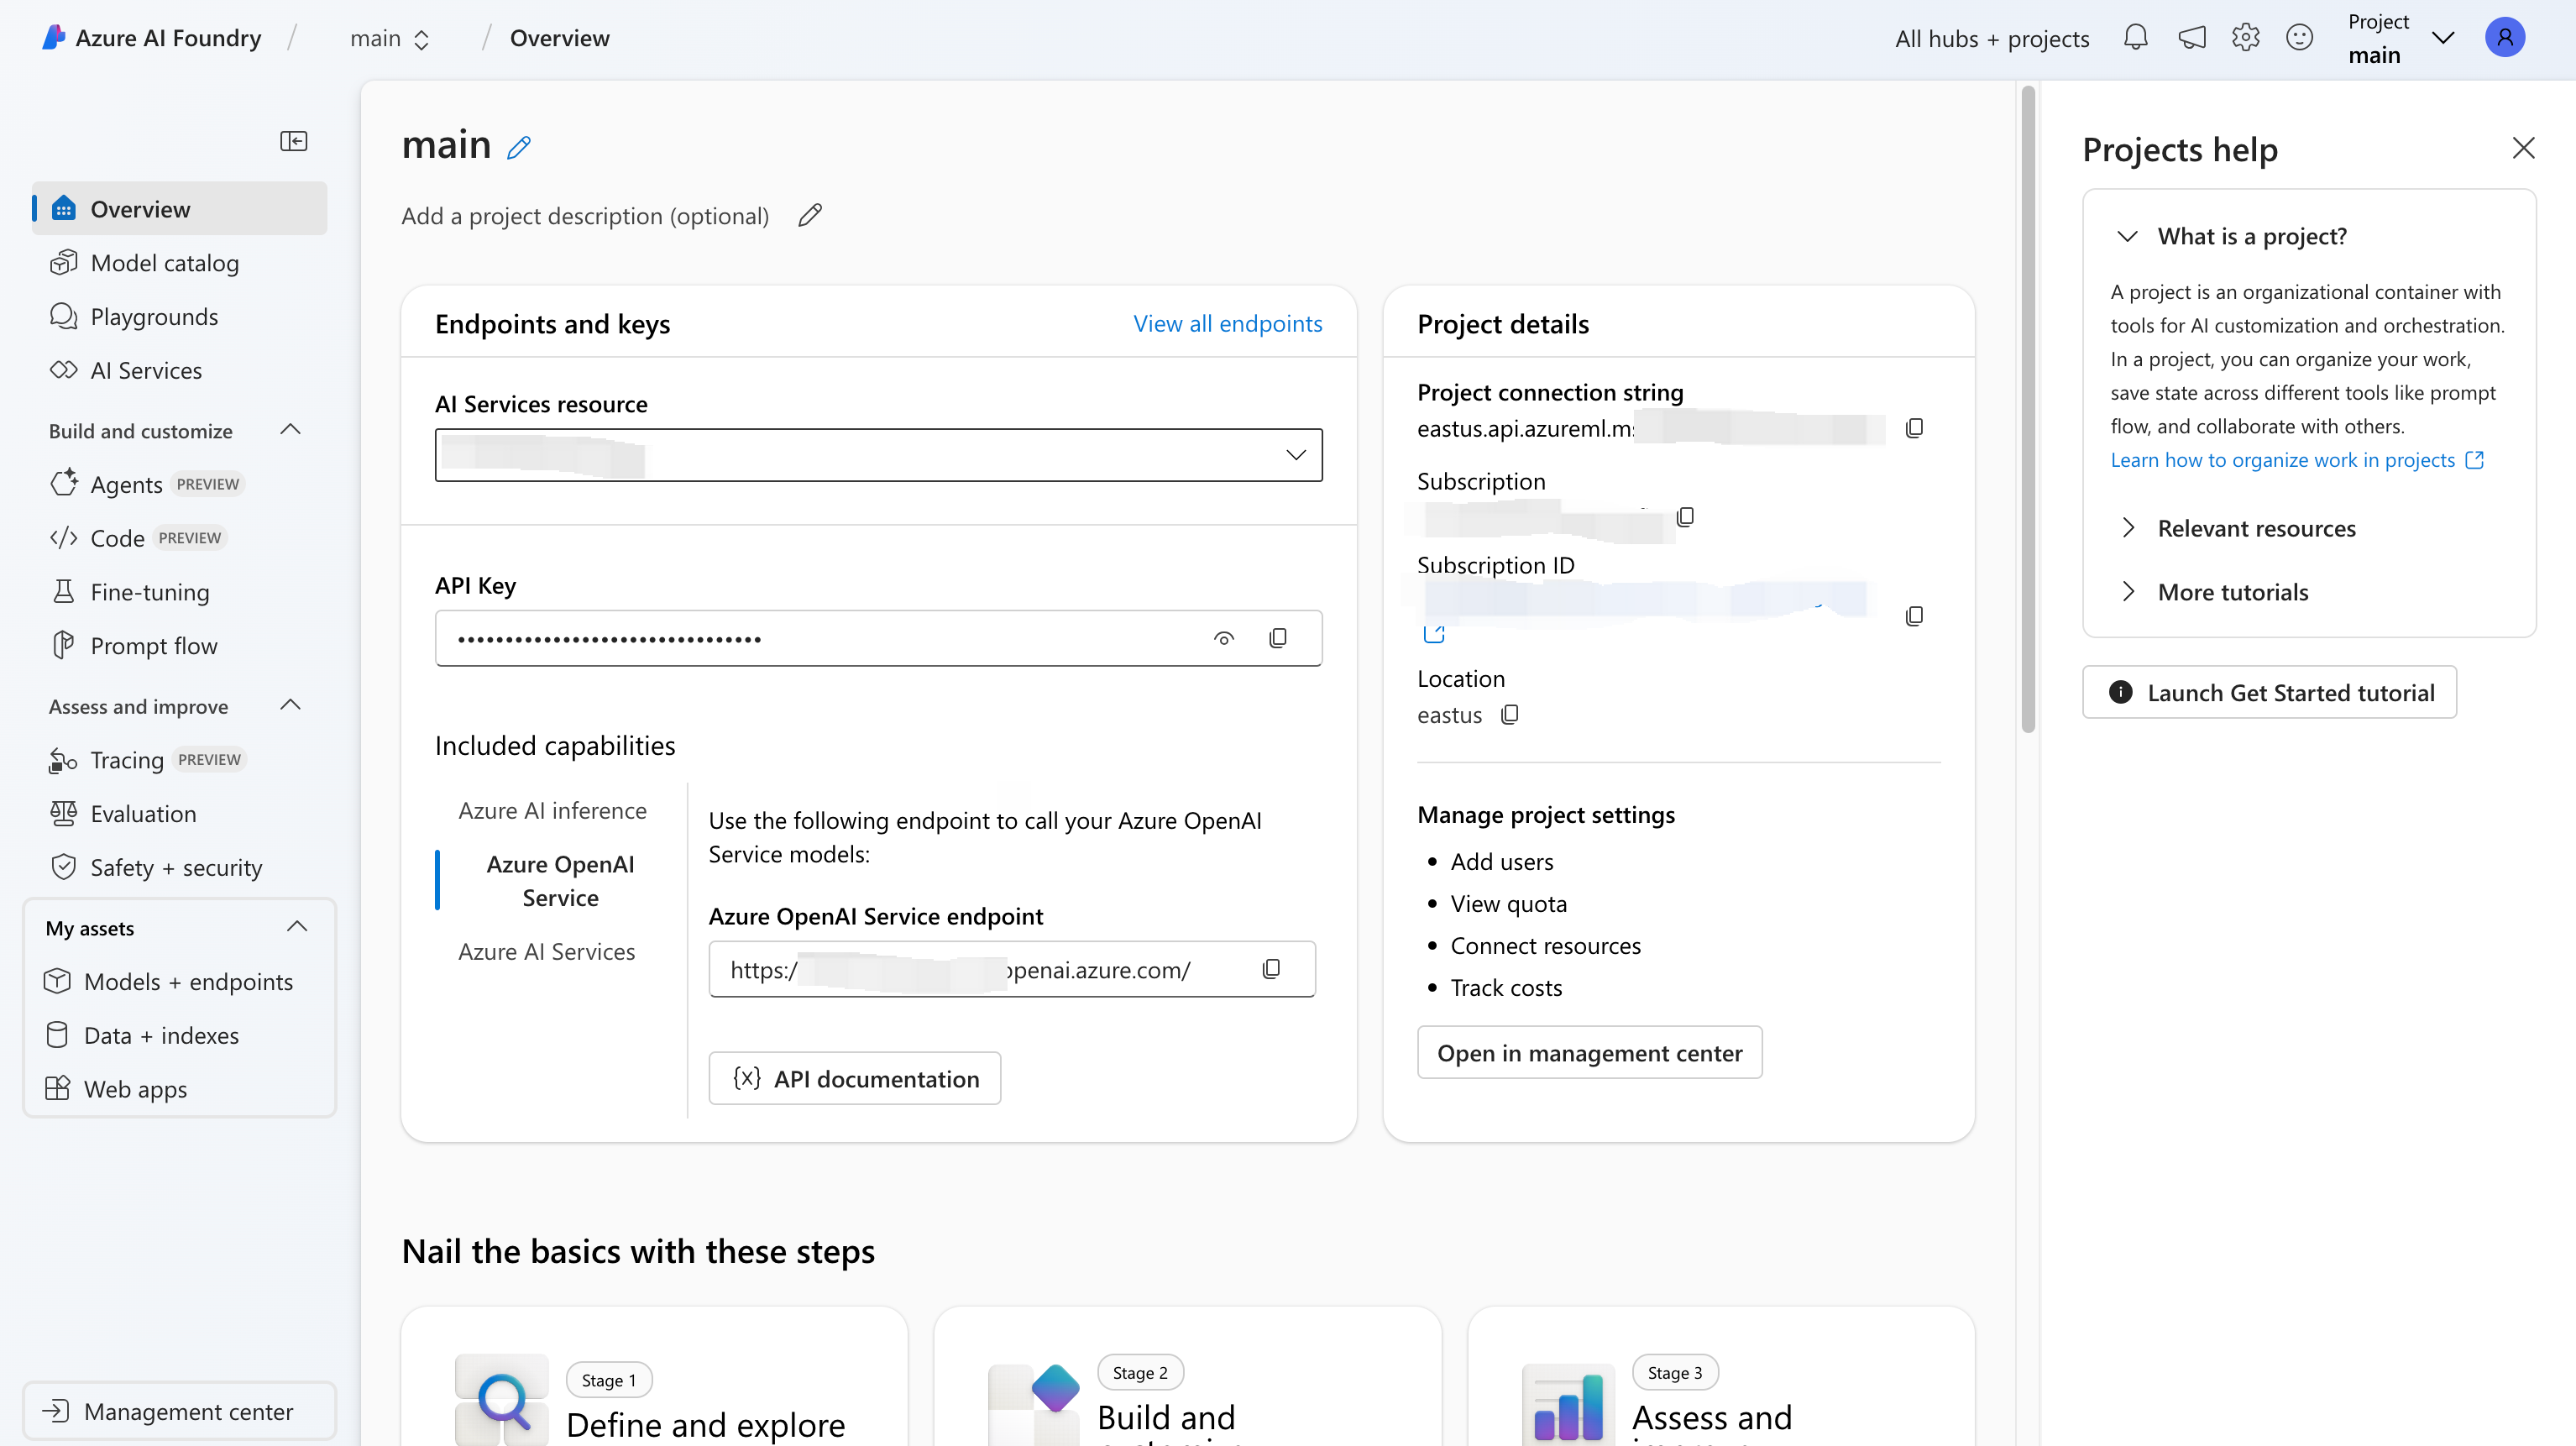Collapse the Assess and improve section
This screenshot has height=1446, width=2576.
click(290, 705)
